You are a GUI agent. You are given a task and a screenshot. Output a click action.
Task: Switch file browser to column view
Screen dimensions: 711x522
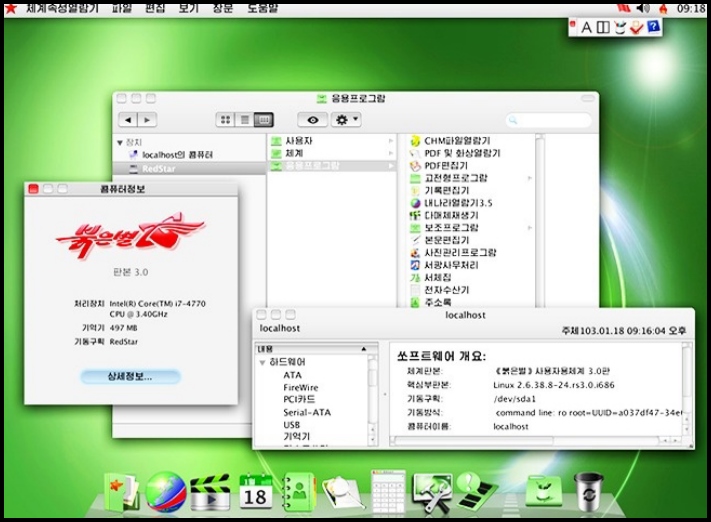(x=264, y=120)
